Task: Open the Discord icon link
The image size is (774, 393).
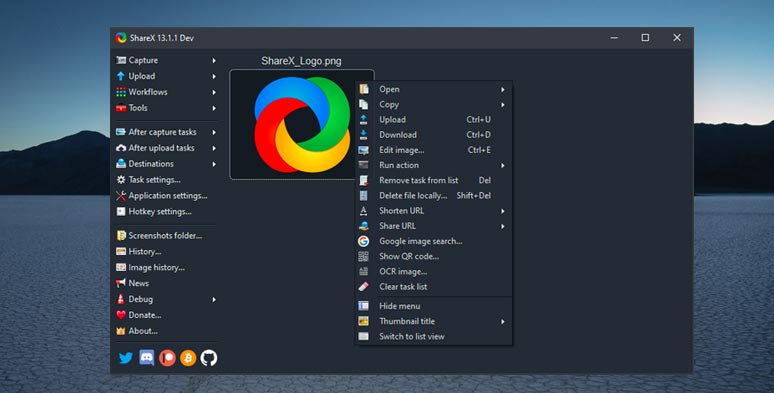Action: point(147,357)
